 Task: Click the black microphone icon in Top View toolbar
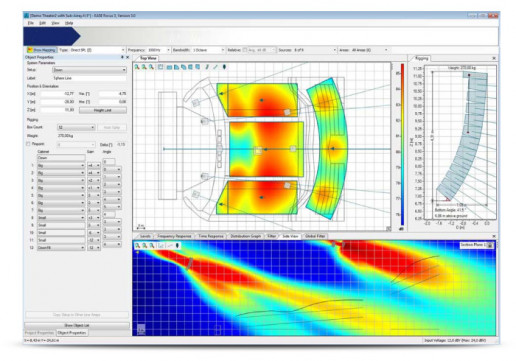[x=224, y=67]
